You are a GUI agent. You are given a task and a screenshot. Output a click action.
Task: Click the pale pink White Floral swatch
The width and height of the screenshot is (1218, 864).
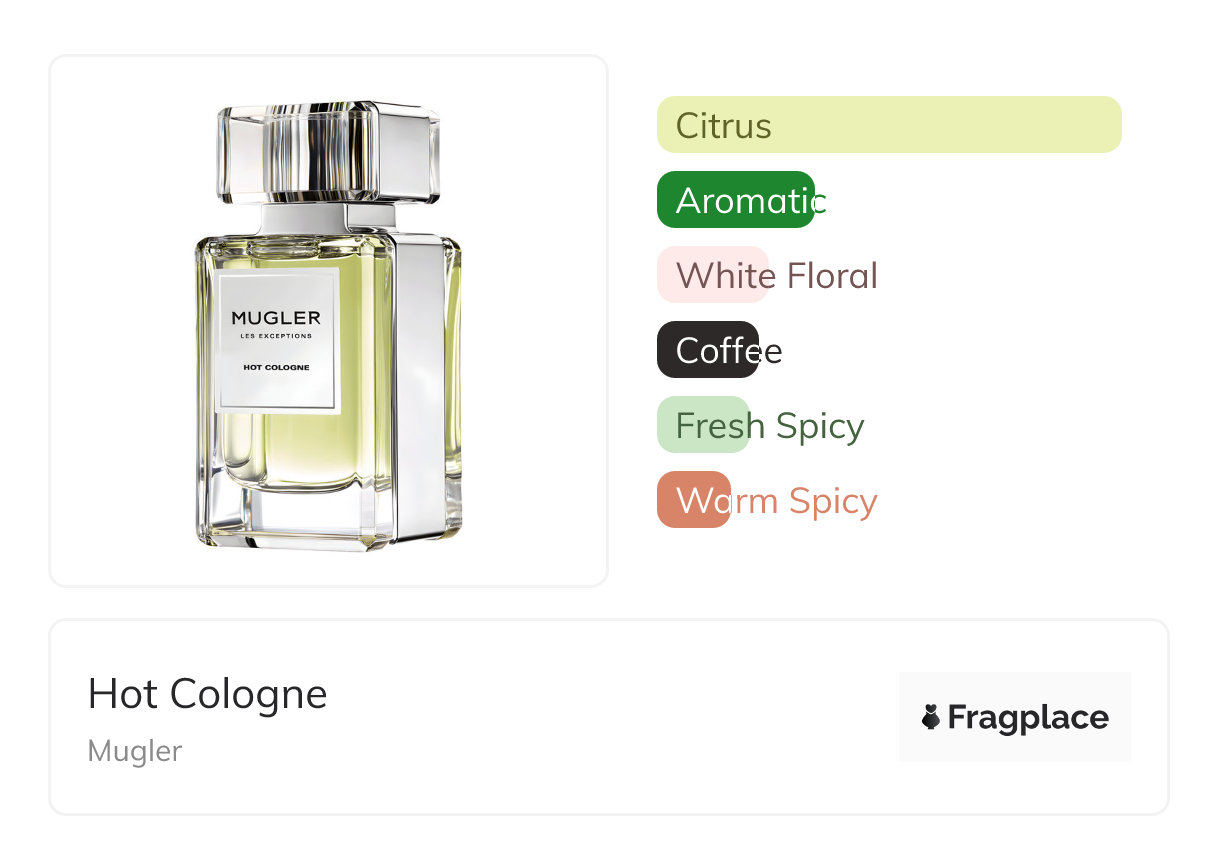712,275
